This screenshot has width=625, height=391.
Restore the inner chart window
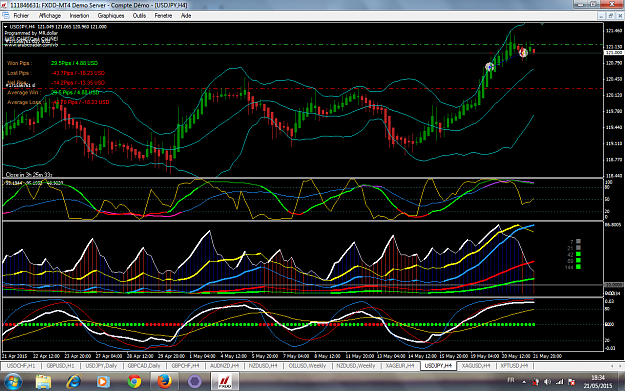610,16
